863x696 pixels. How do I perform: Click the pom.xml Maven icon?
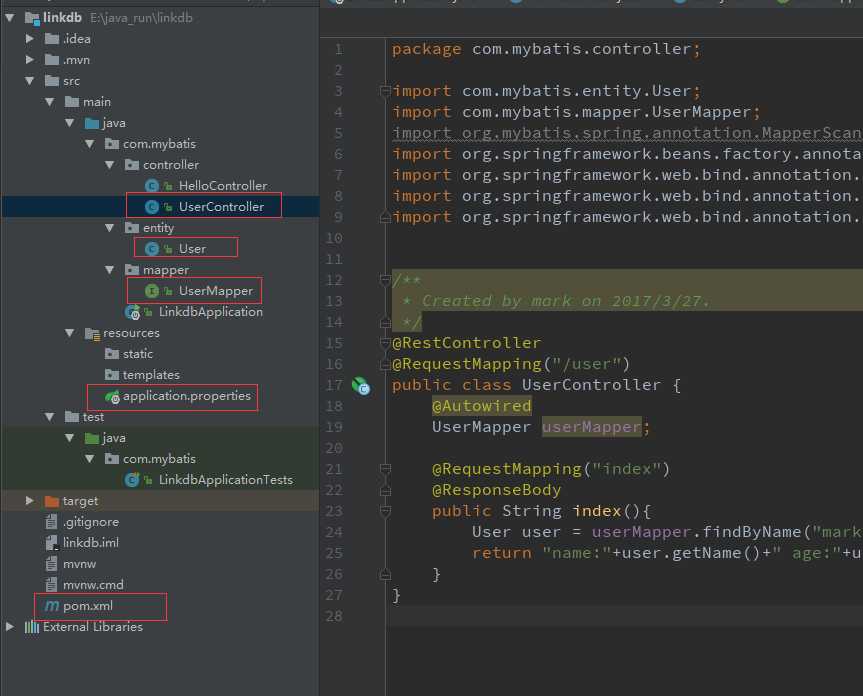point(52,606)
